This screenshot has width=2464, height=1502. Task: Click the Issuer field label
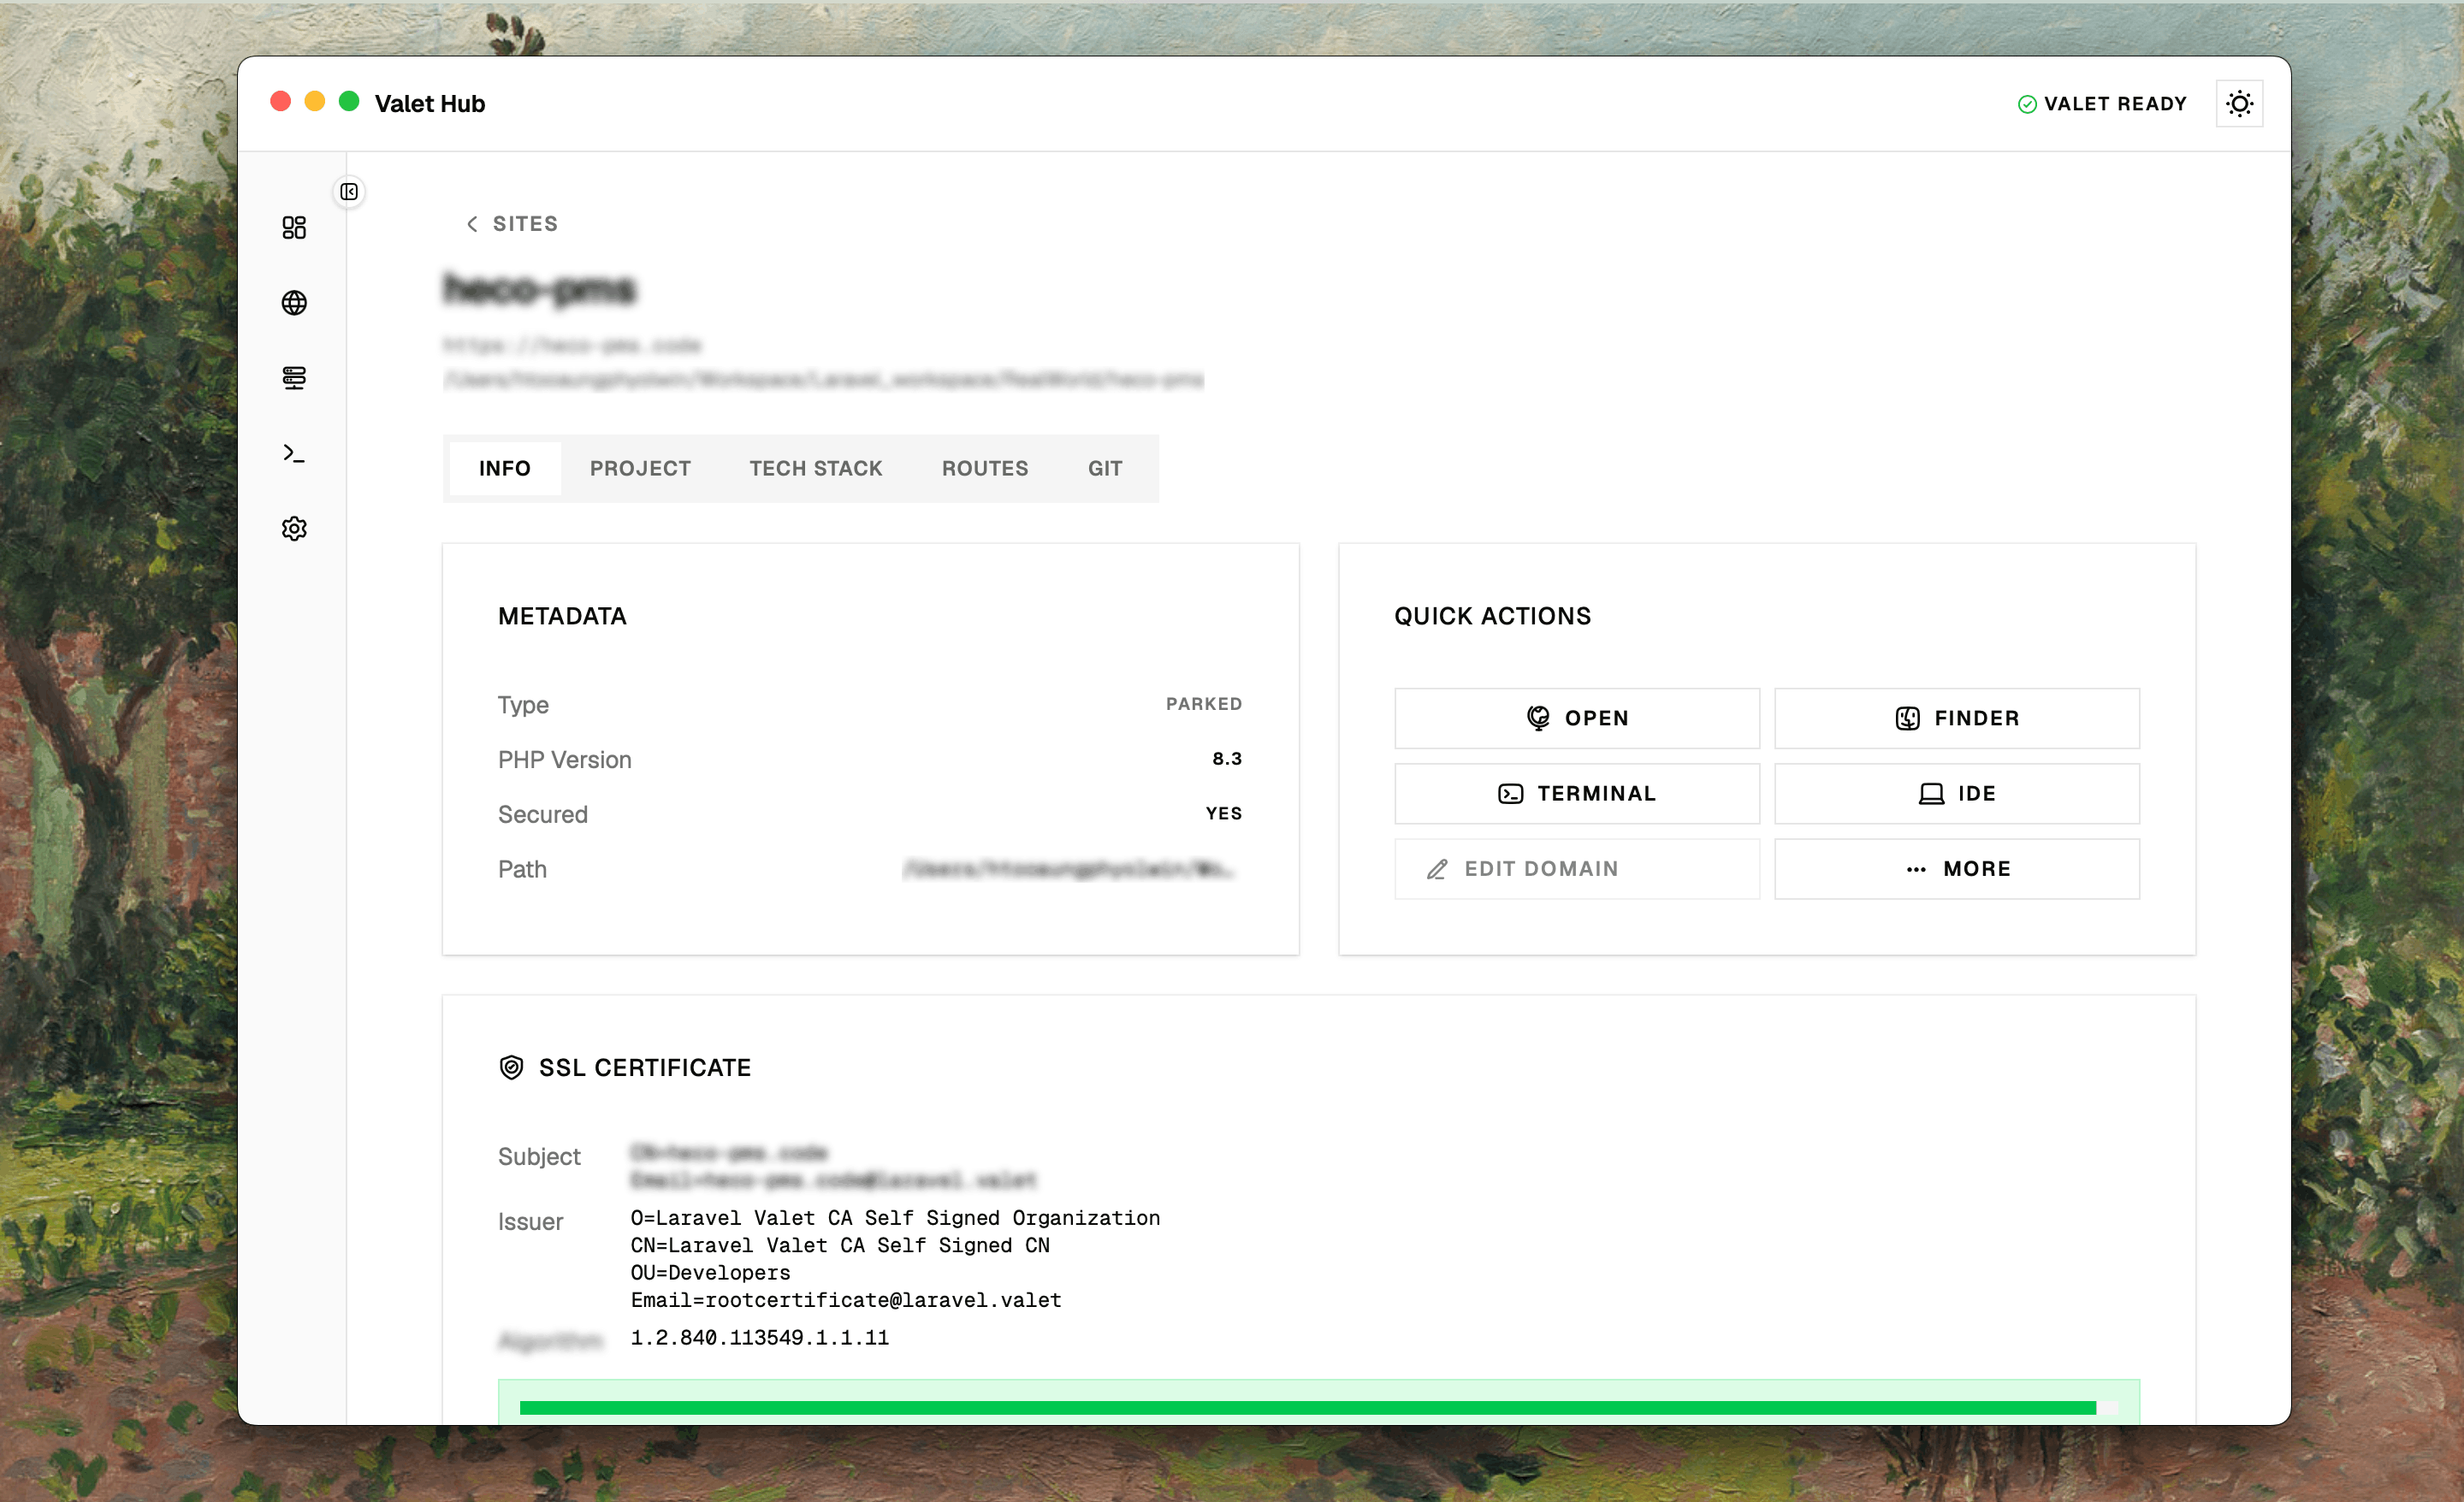[x=530, y=1222]
